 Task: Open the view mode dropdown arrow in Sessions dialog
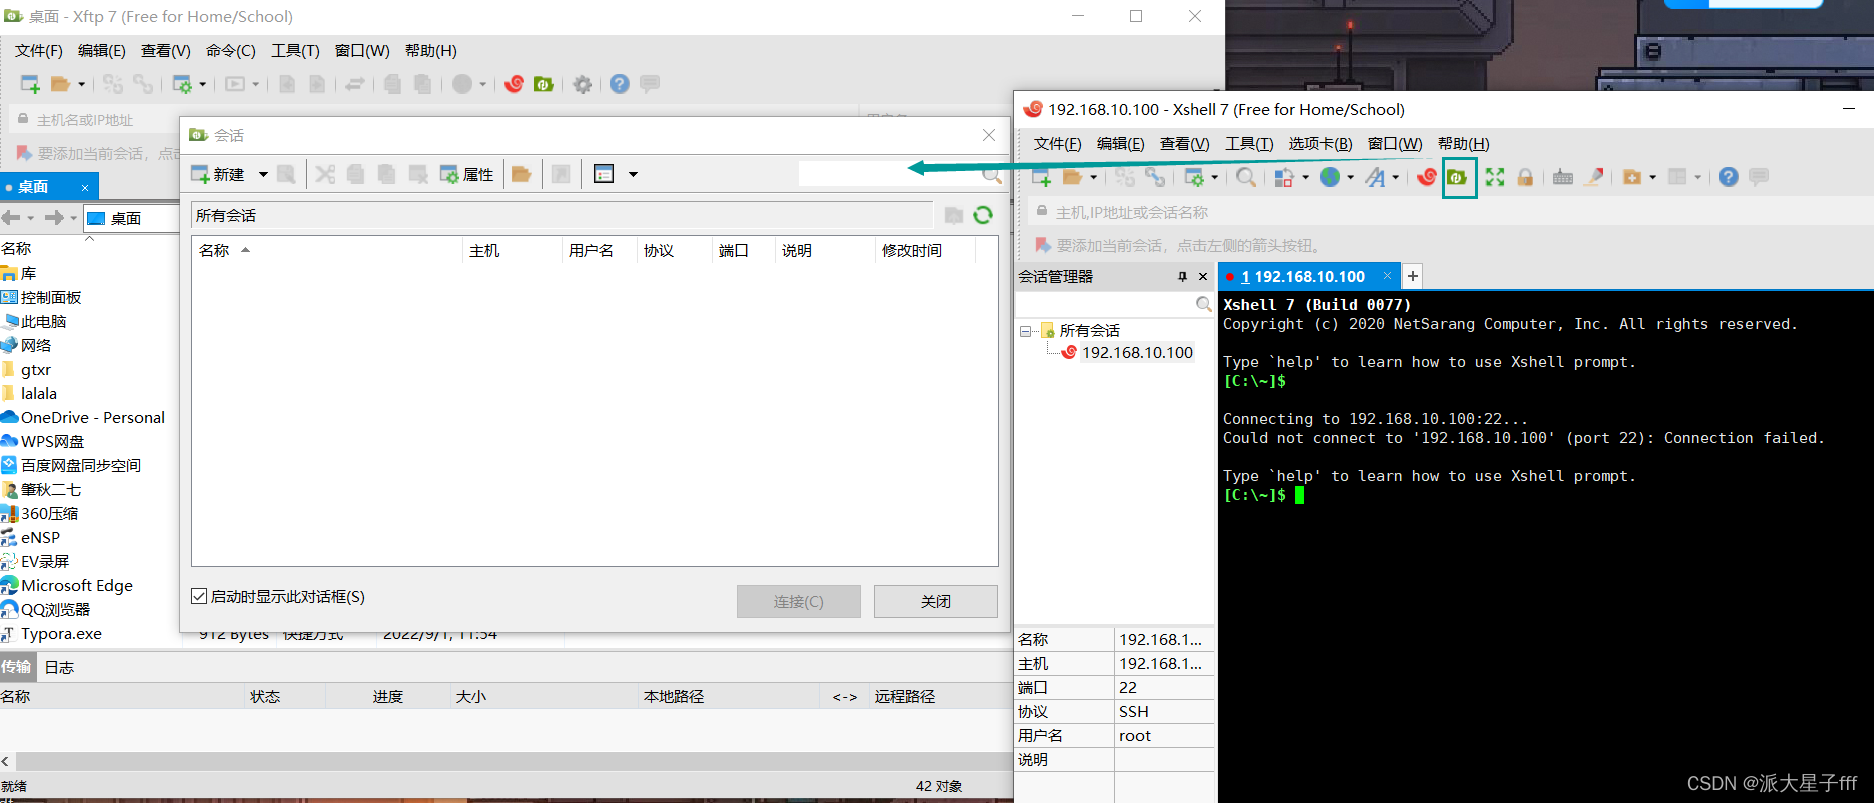pos(633,174)
